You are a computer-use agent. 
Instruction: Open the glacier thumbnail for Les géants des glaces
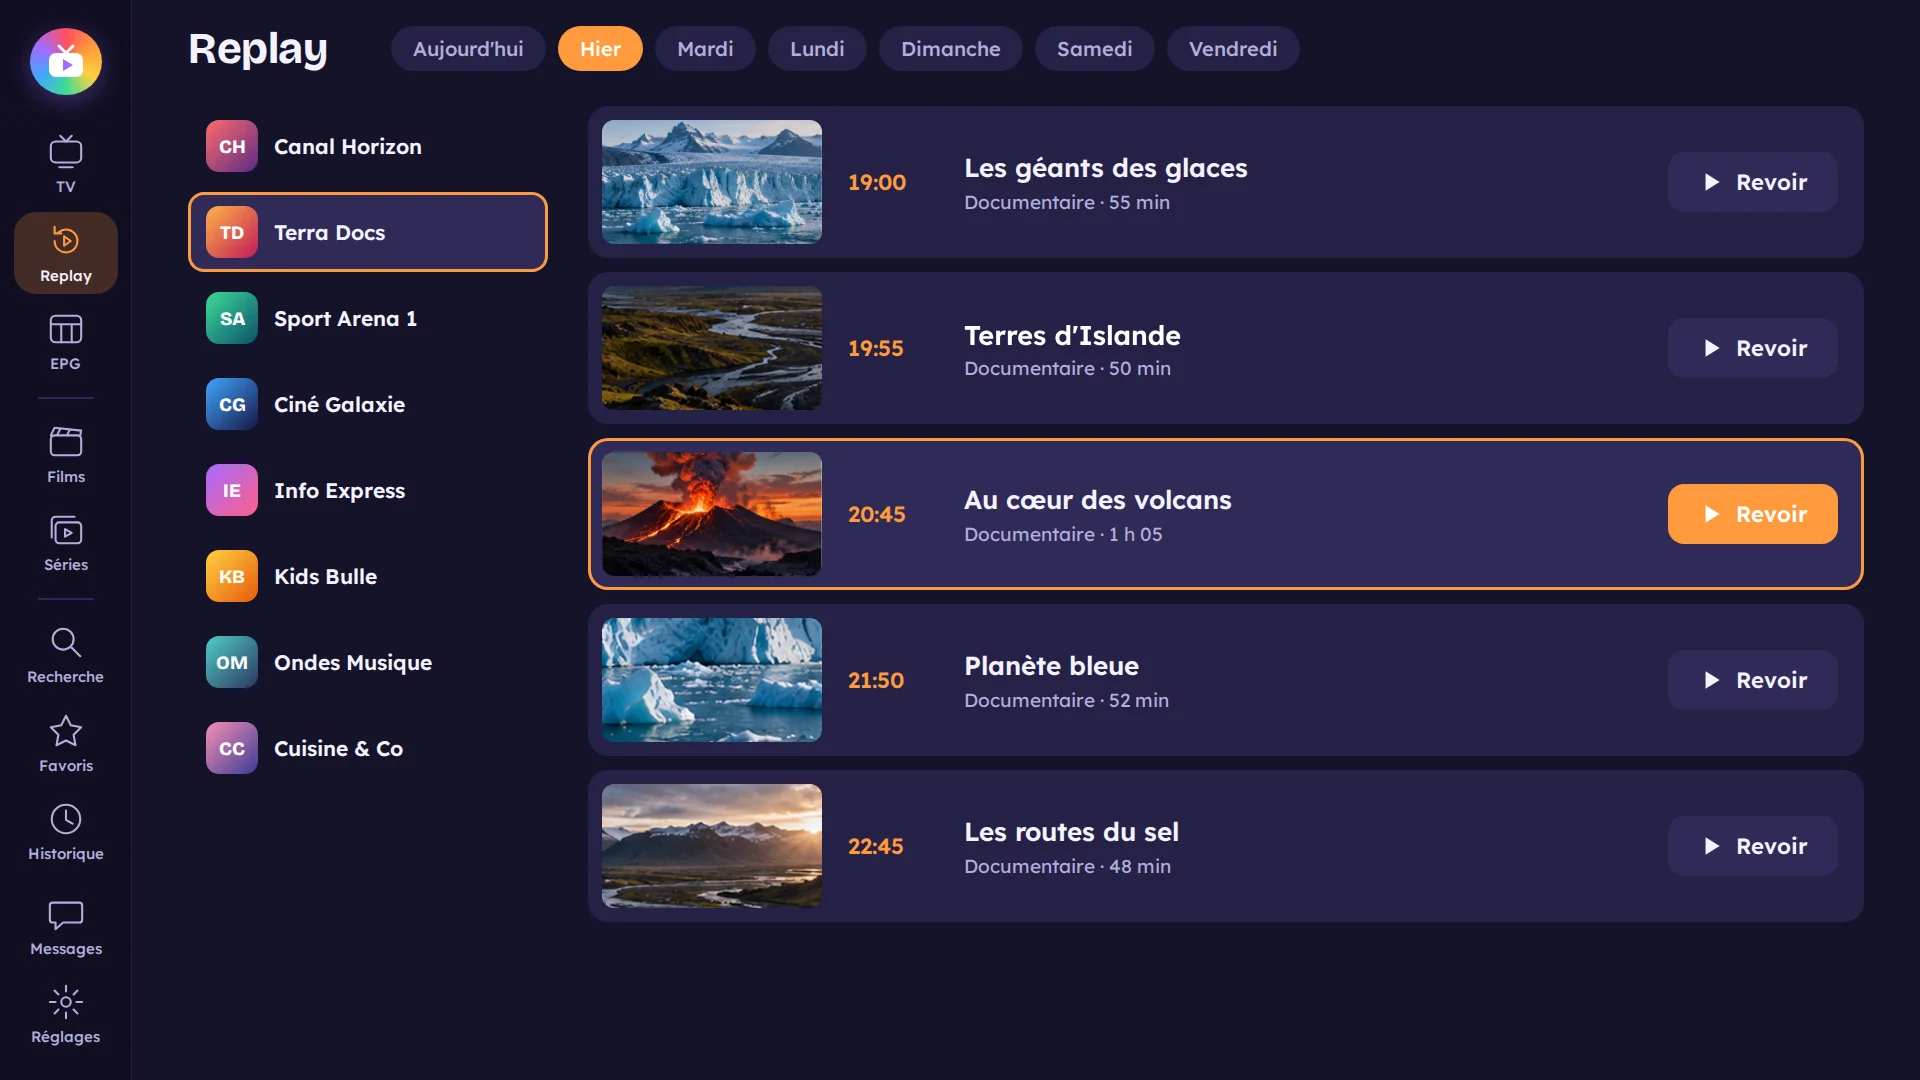[x=712, y=182]
